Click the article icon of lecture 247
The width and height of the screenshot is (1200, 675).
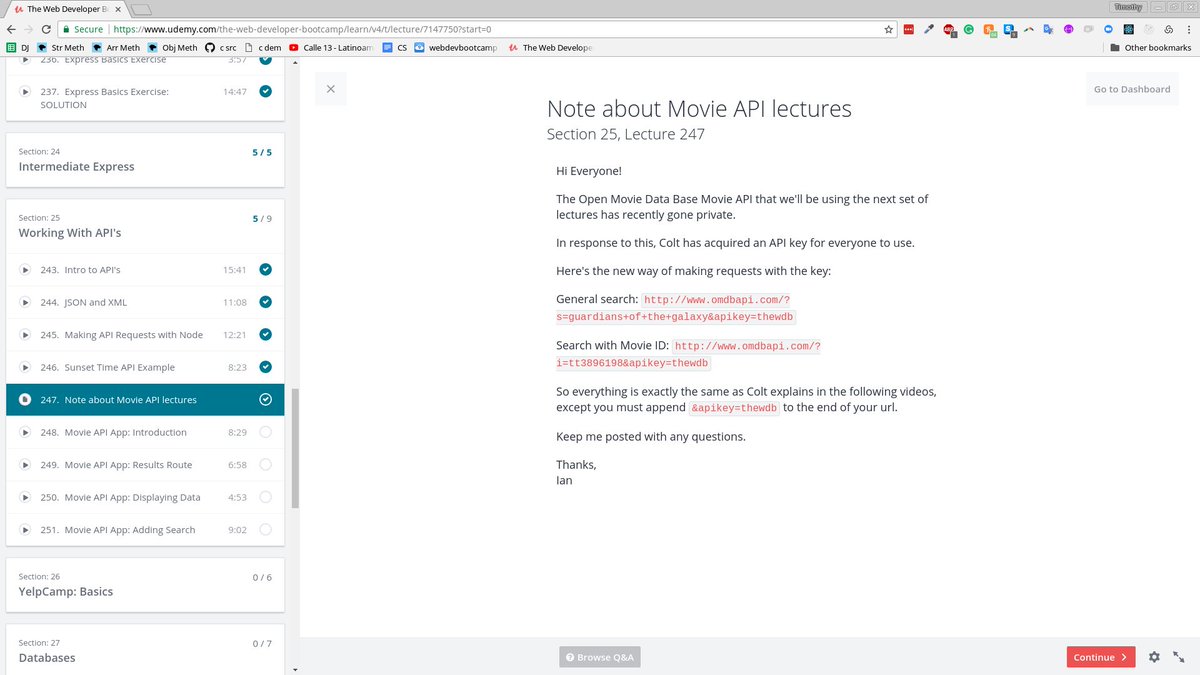(26, 400)
